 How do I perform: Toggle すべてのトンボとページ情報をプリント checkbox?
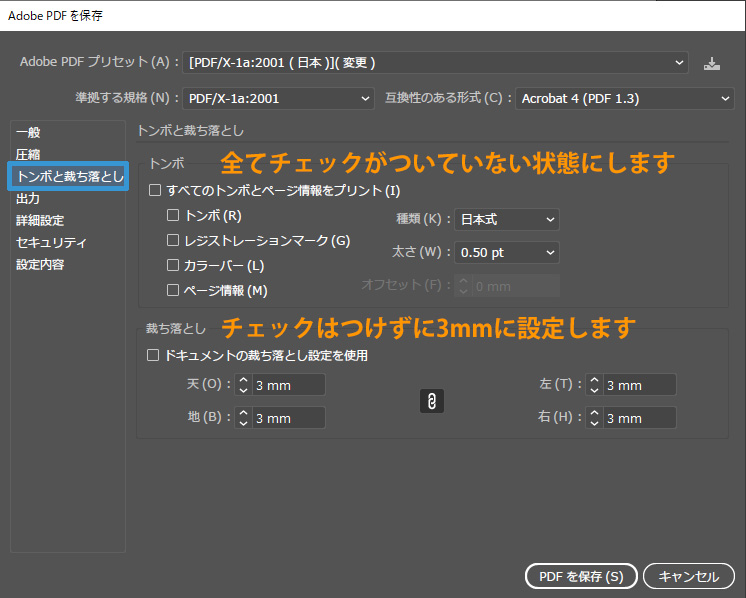(x=155, y=190)
